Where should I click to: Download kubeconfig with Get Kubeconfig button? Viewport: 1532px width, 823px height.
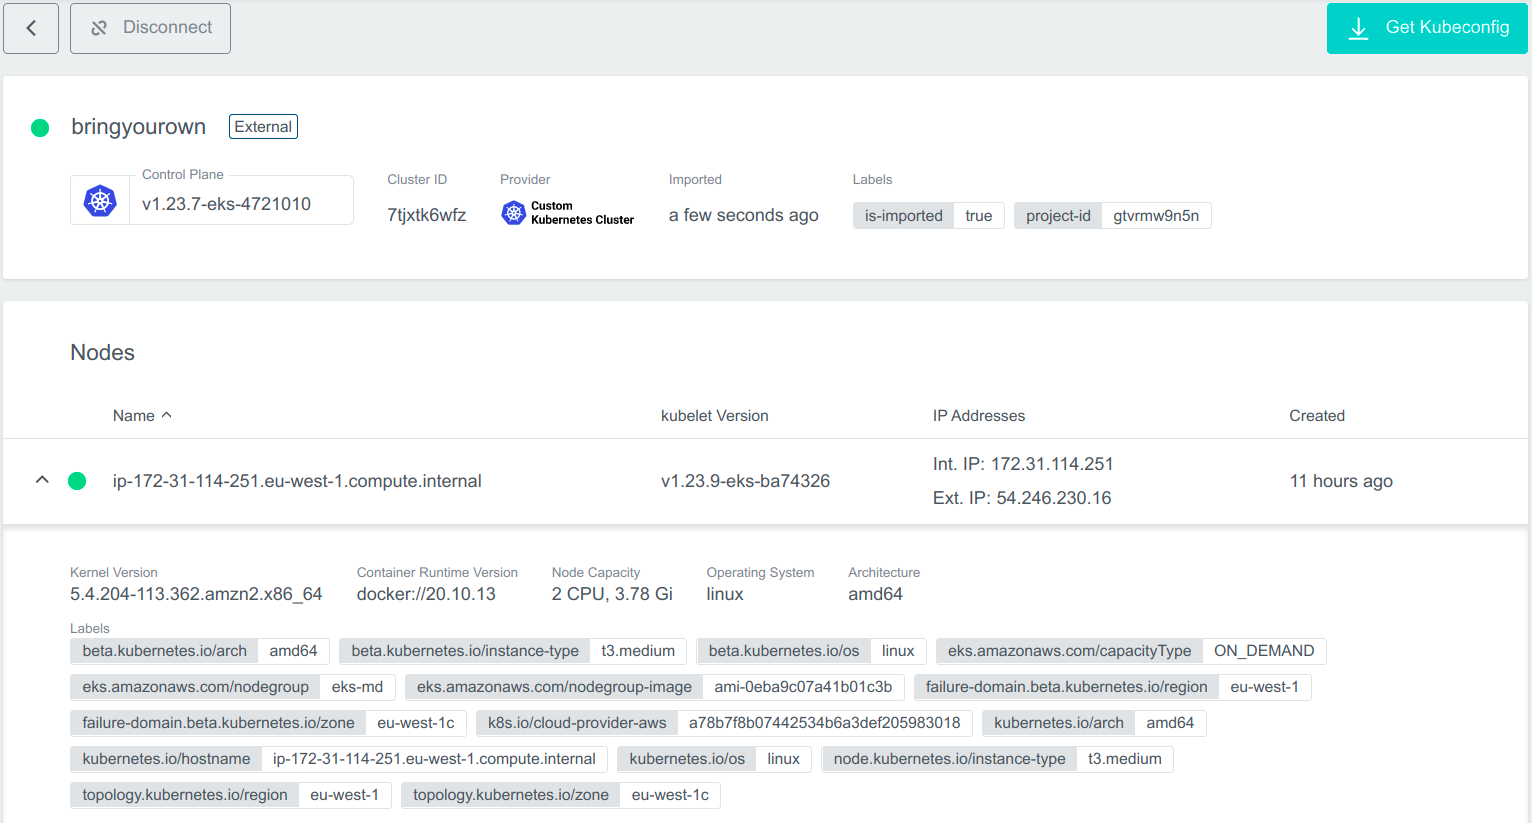click(1426, 28)
